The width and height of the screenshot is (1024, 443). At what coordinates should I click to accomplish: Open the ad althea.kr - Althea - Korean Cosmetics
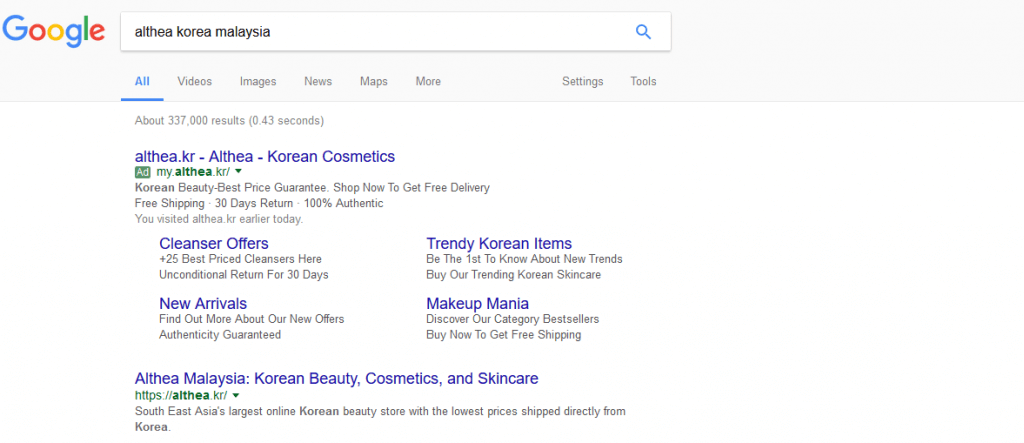(264, 157)
